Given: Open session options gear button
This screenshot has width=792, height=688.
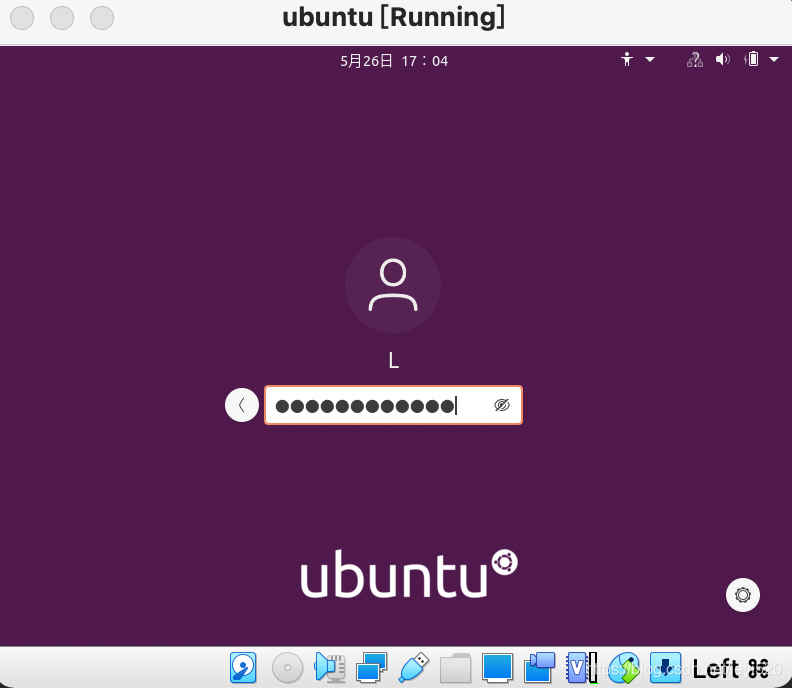Looking at the screenshot, I should point(742,595).
